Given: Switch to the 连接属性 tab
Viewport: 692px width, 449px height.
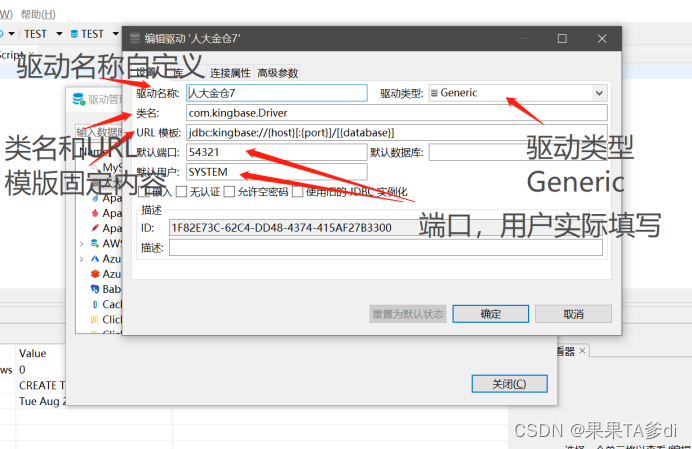Looking at the screenshot, I should (230, 73).
